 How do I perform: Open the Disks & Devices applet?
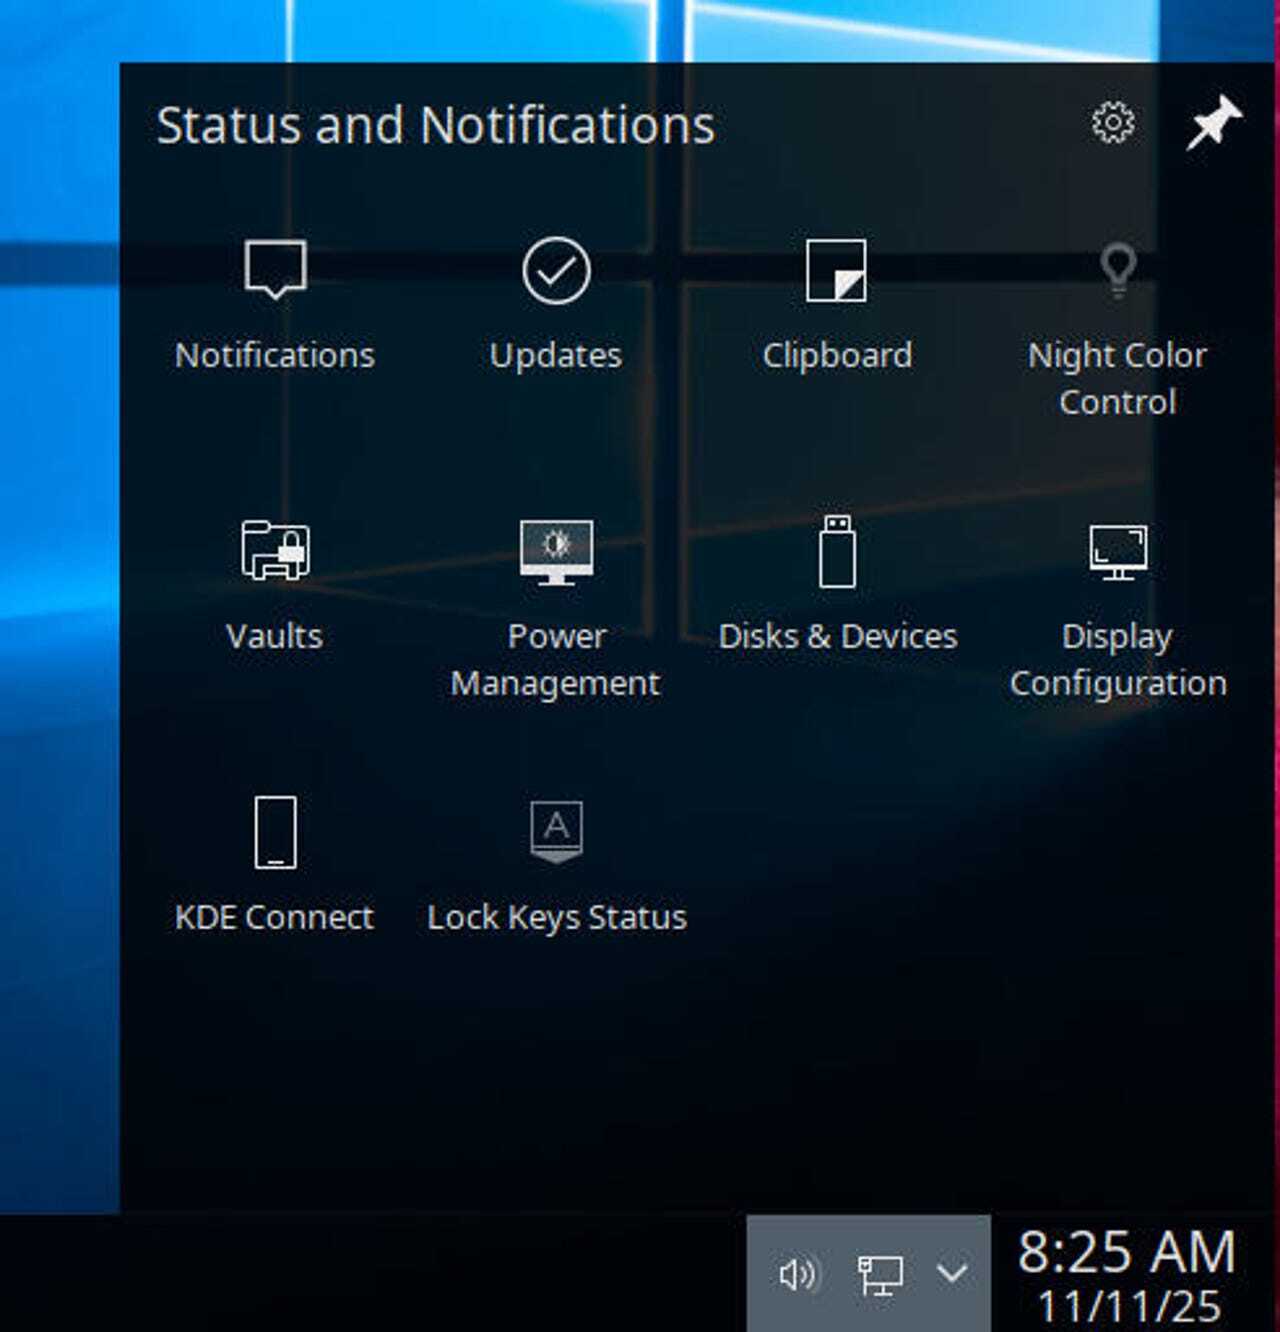(837, 552)
